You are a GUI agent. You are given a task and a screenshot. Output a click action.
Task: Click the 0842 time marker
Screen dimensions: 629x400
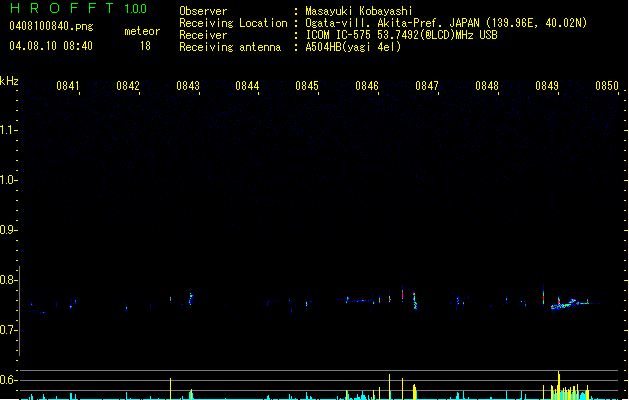128,86
